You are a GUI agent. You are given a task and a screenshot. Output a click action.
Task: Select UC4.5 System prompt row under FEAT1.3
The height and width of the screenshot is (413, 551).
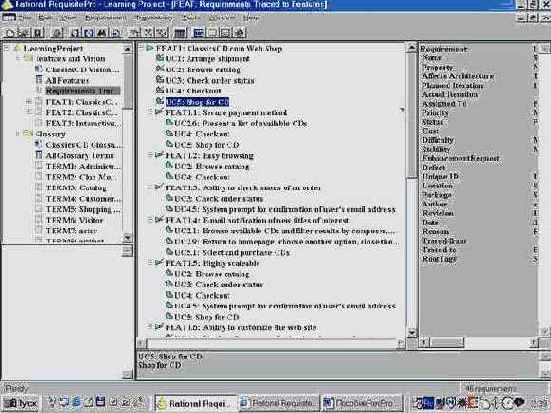pyautogui.click(x=285, y=209)
